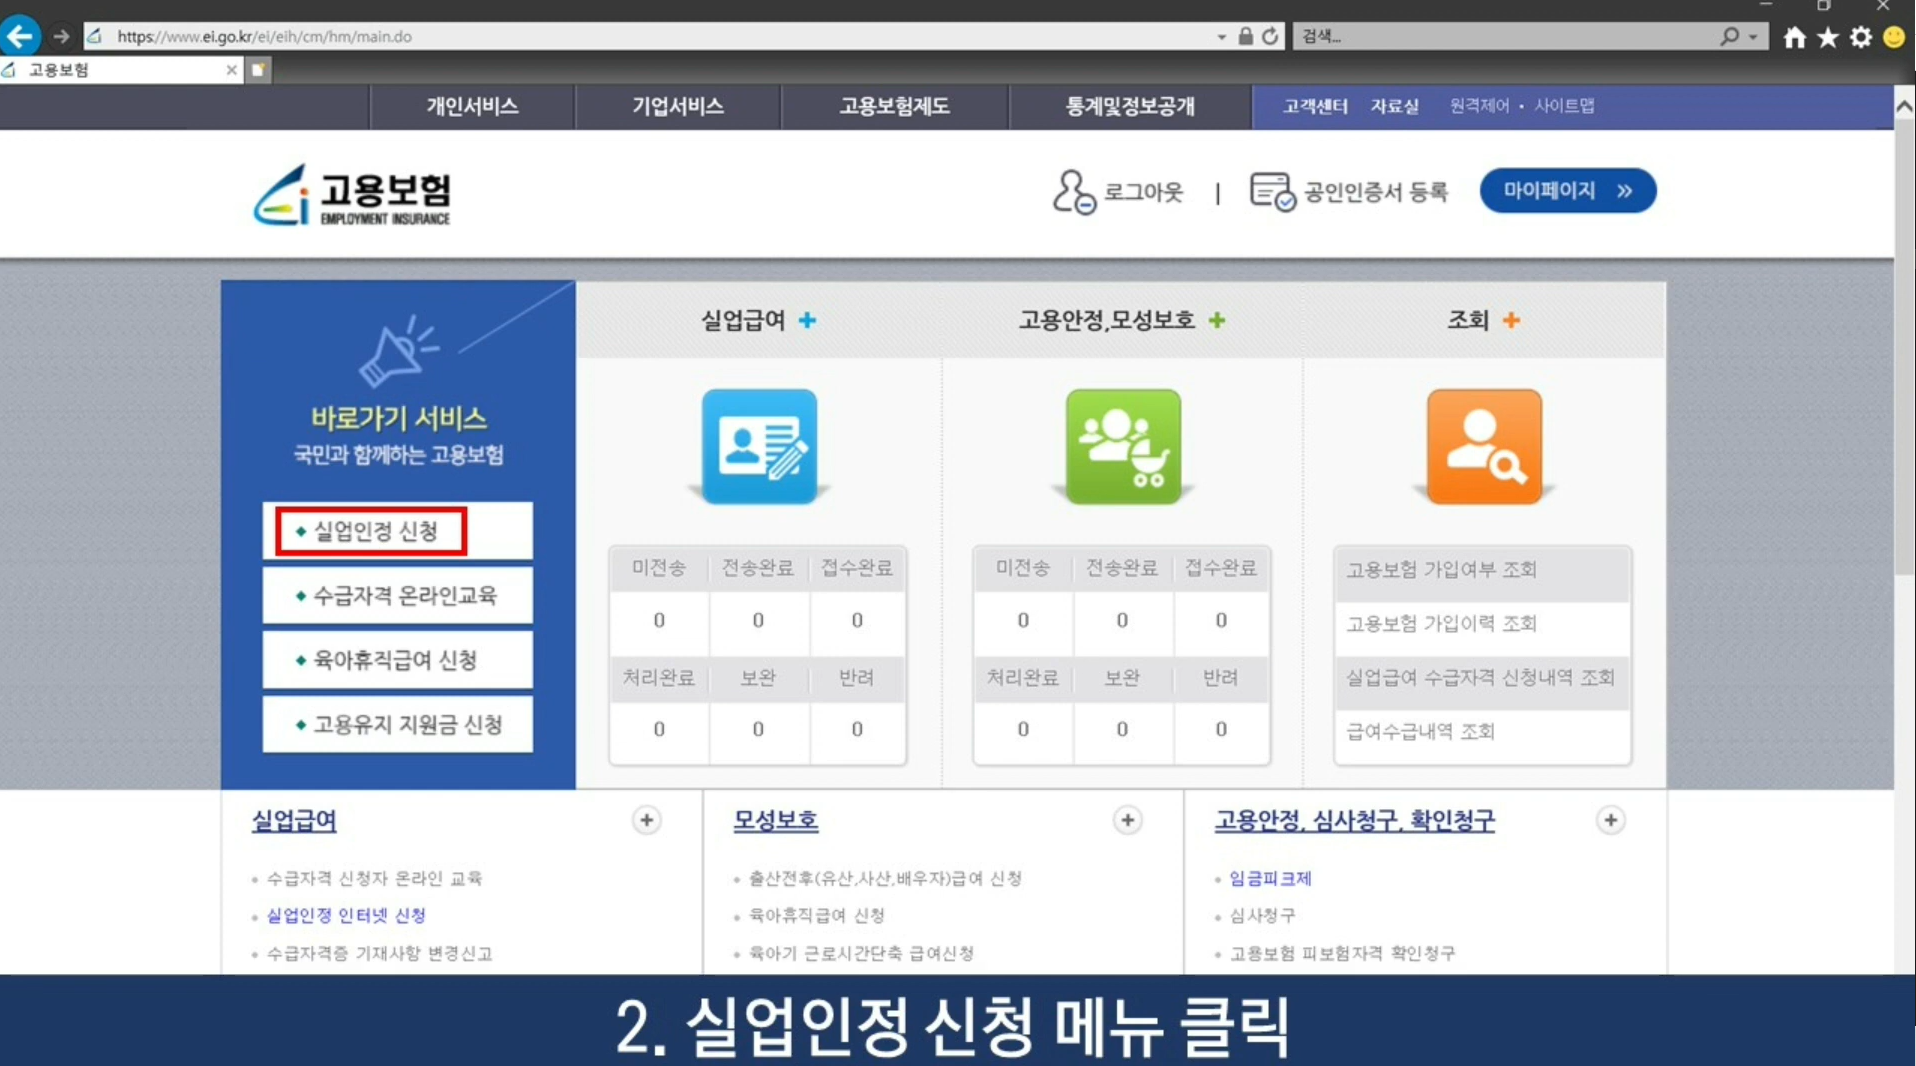
Task: Open the blue 실업급여 ID card icon
Action: pos(757,447)
